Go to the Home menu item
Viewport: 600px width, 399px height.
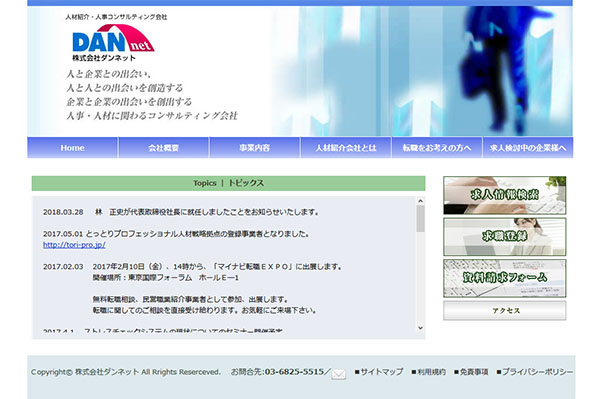coord(72,148)
